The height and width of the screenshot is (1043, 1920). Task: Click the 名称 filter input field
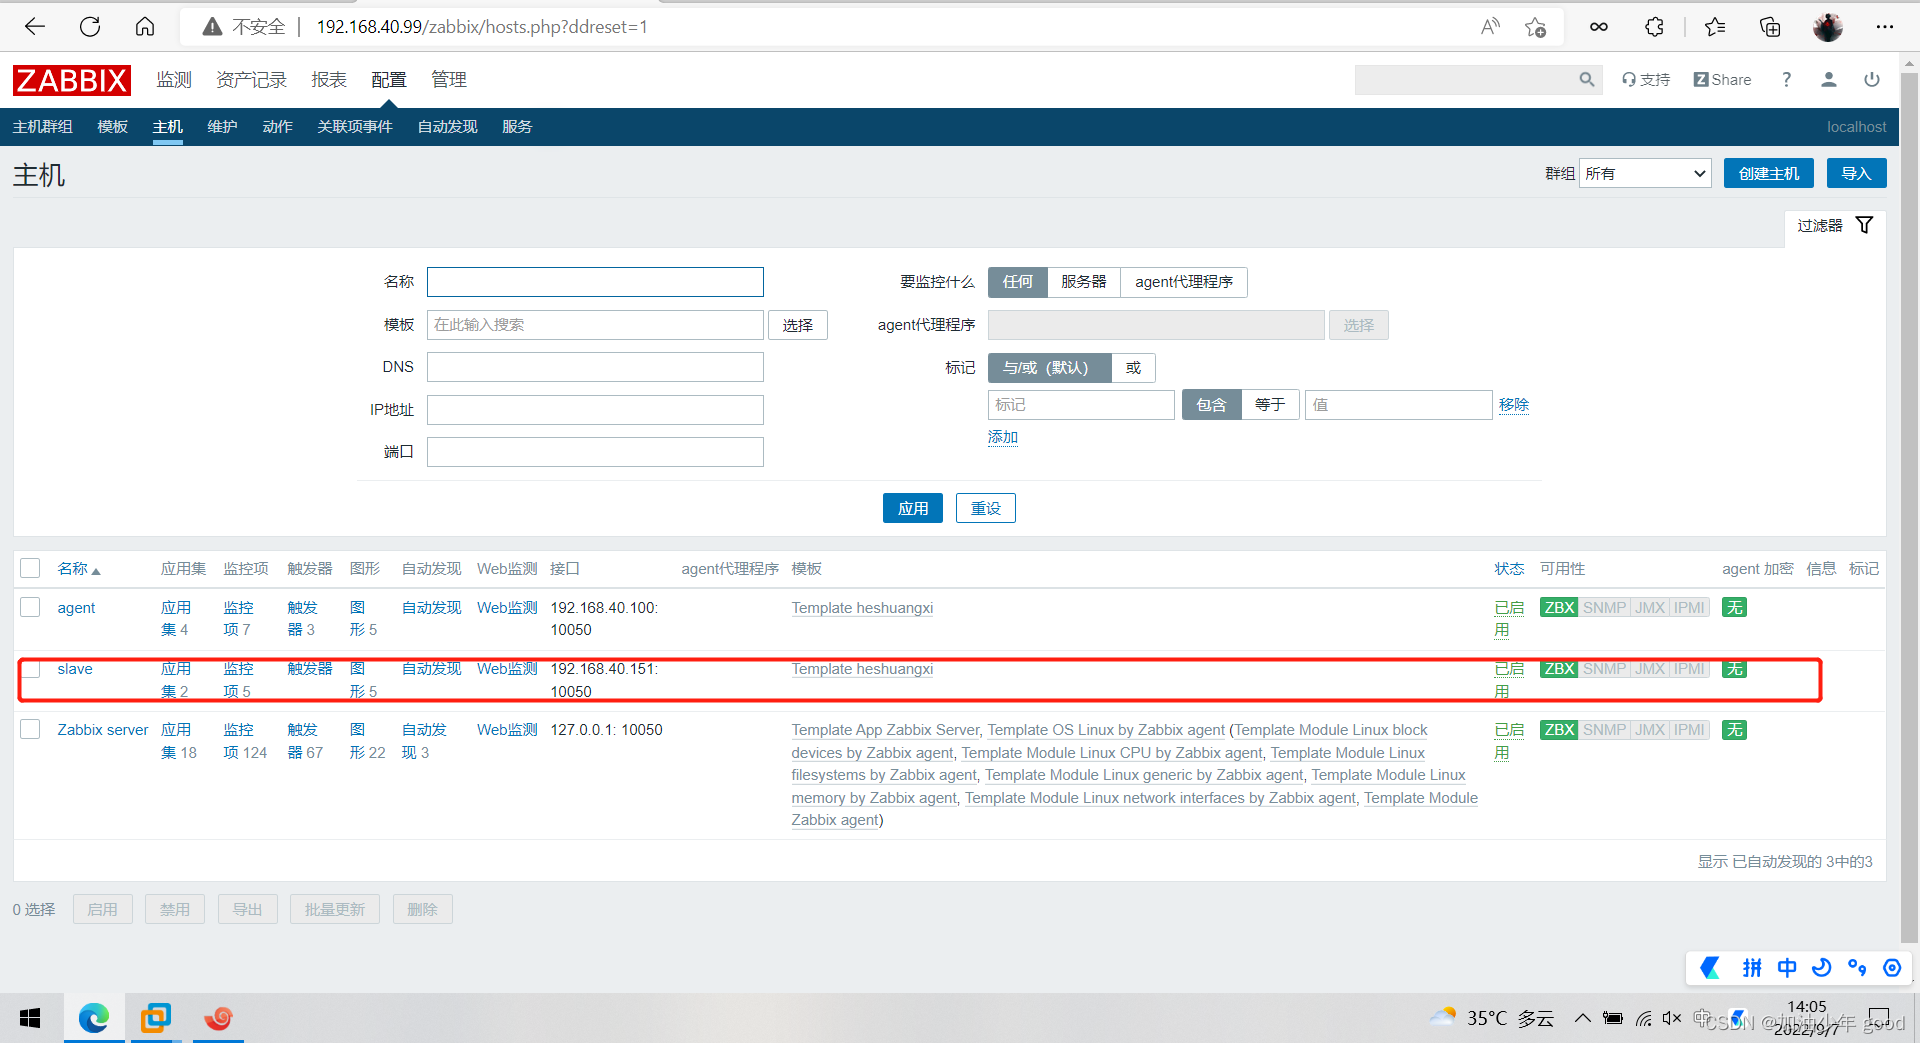tap(595, 282)
